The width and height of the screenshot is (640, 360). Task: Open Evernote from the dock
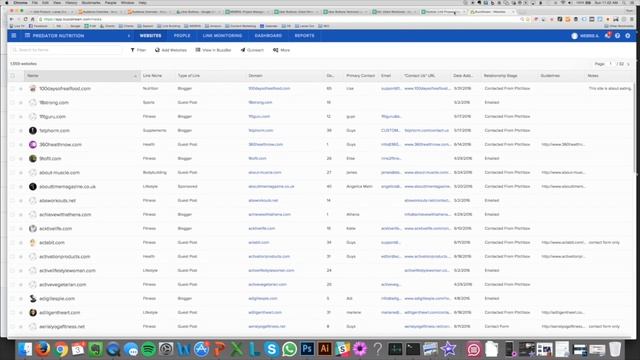96,349
